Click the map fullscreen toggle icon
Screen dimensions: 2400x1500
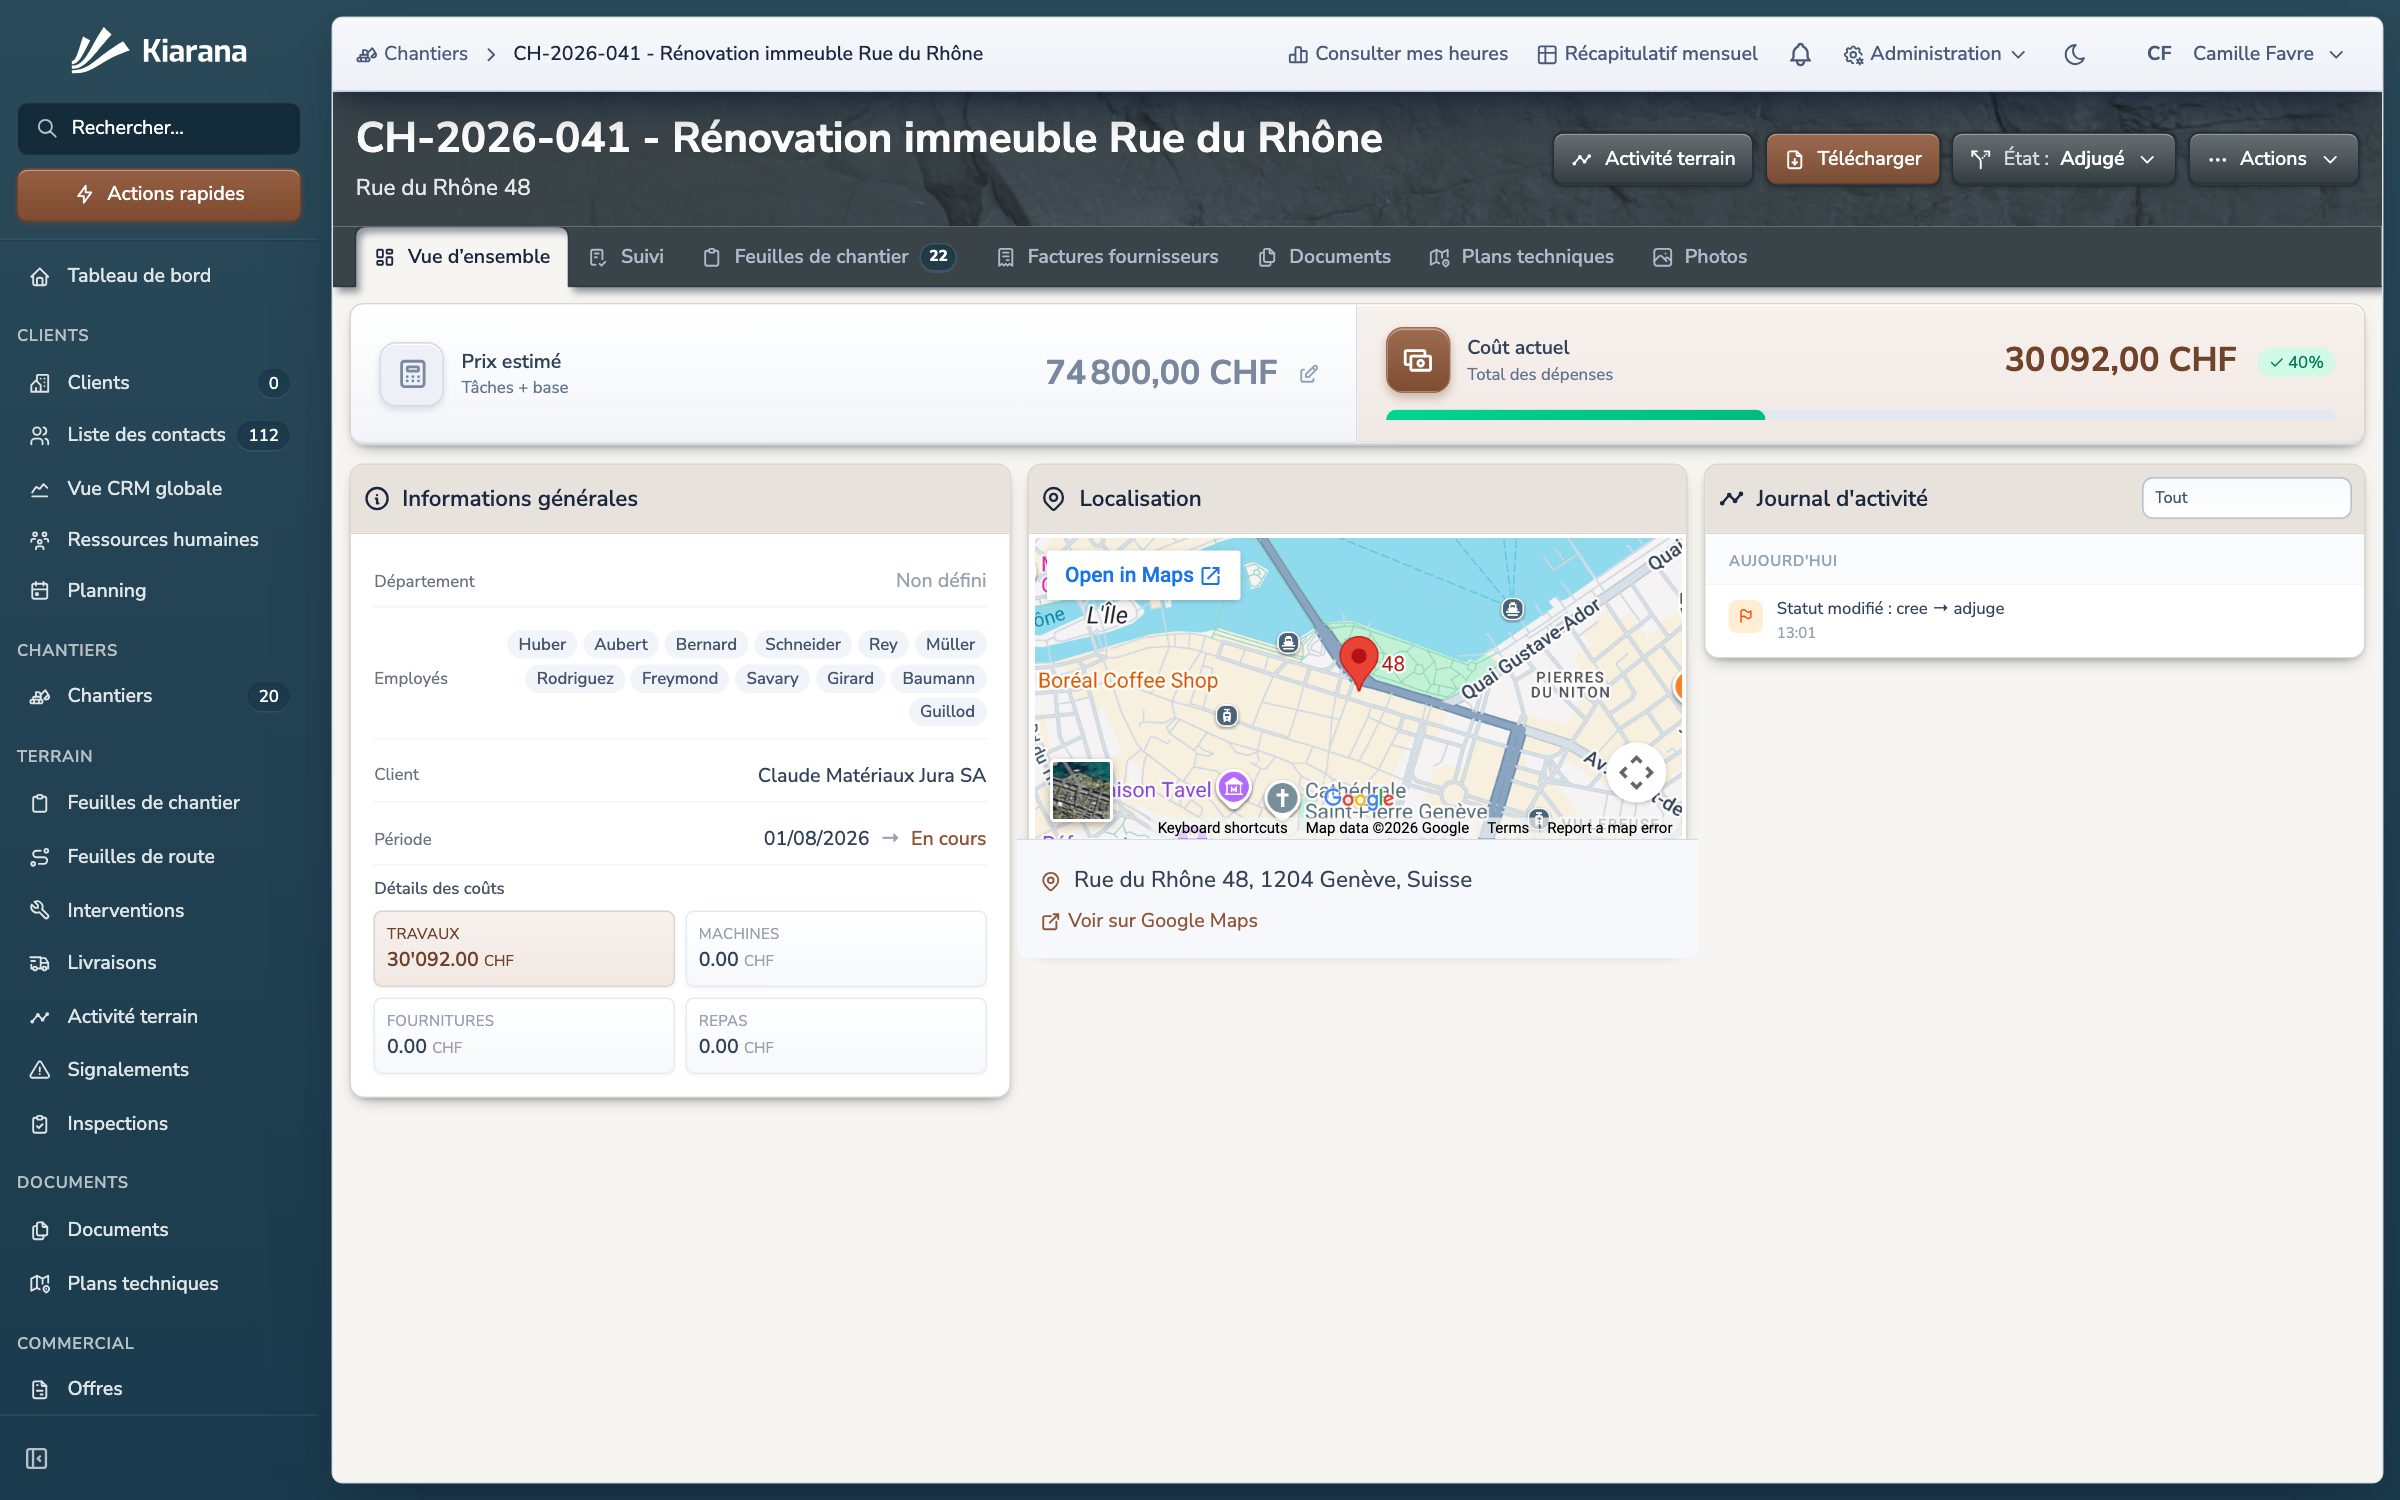[x=1636, y=771]
